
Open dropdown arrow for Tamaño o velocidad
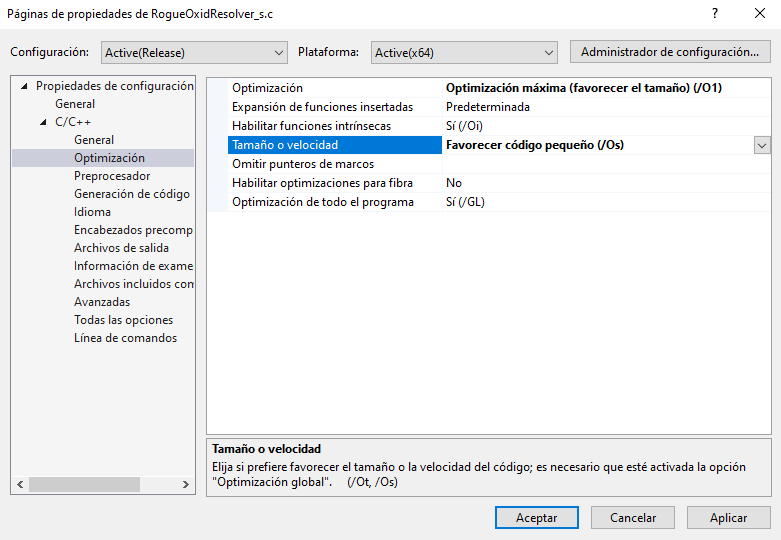(762, 145)
